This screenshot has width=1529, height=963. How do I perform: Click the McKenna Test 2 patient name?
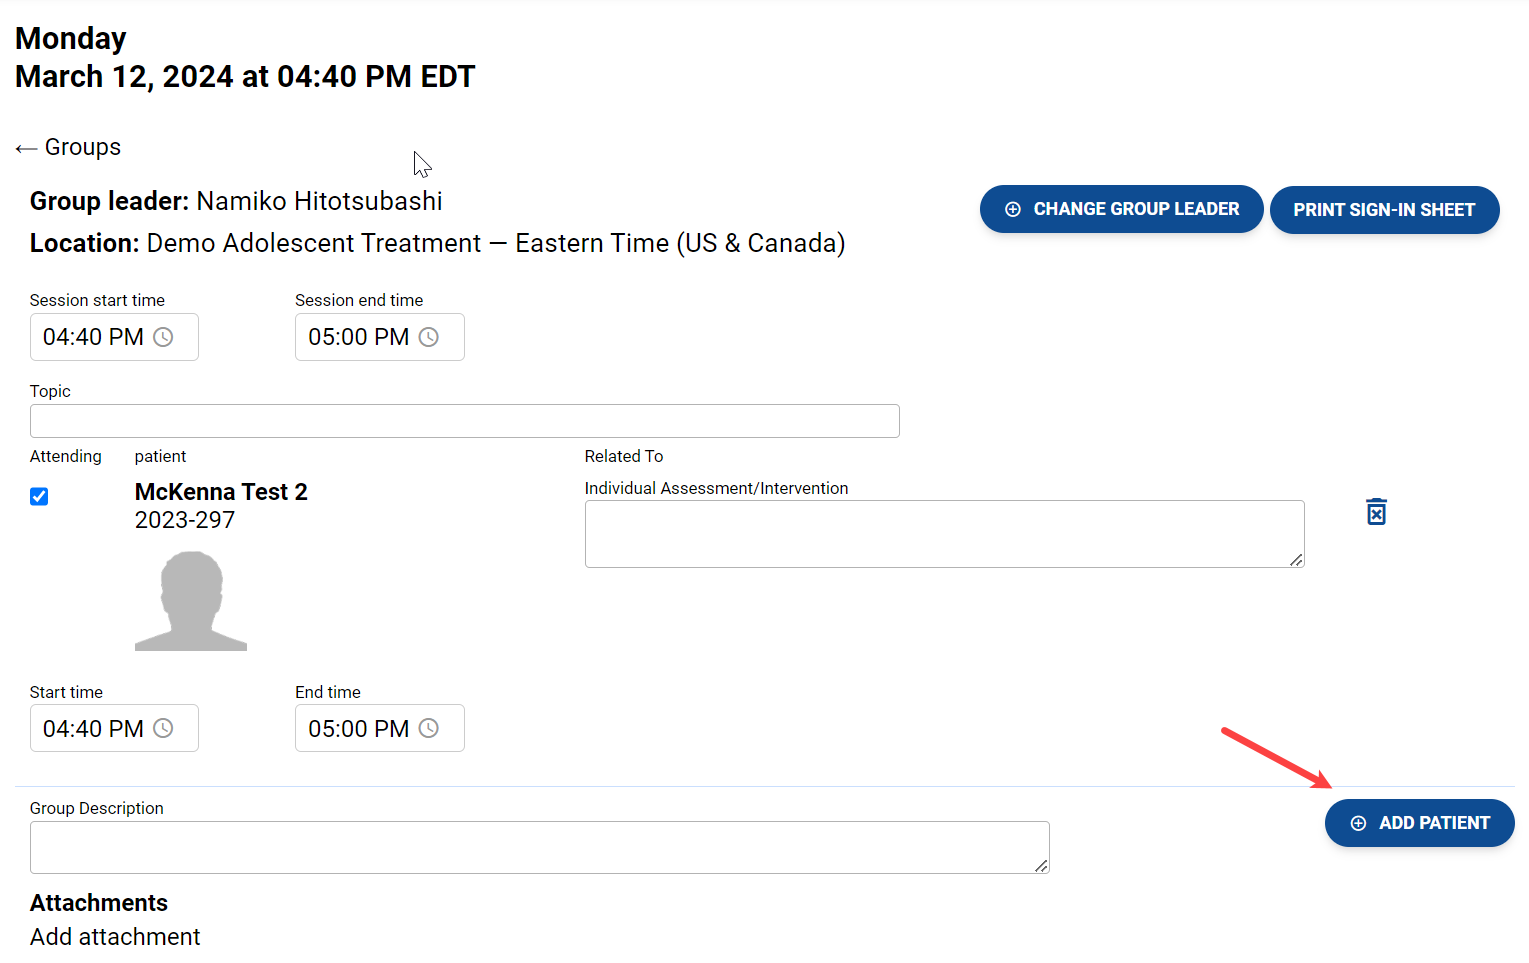(x=221, y=492)
